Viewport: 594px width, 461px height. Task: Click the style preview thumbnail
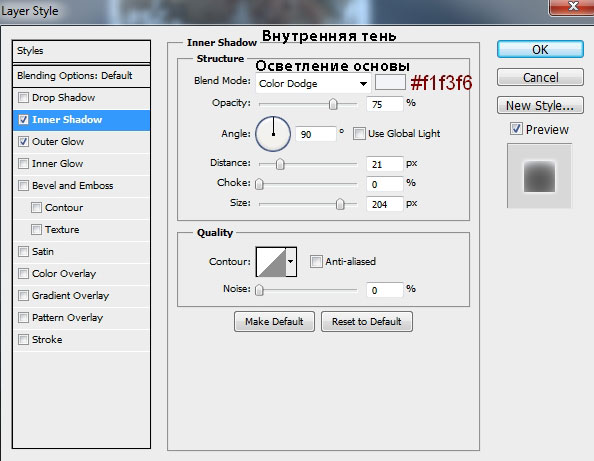[539, 176]
